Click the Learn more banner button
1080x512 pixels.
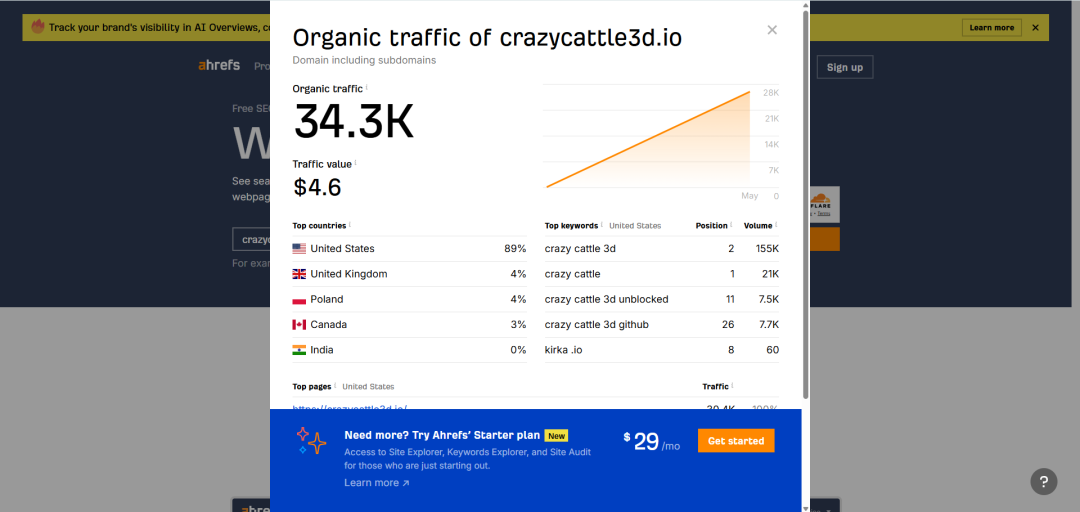991,28
